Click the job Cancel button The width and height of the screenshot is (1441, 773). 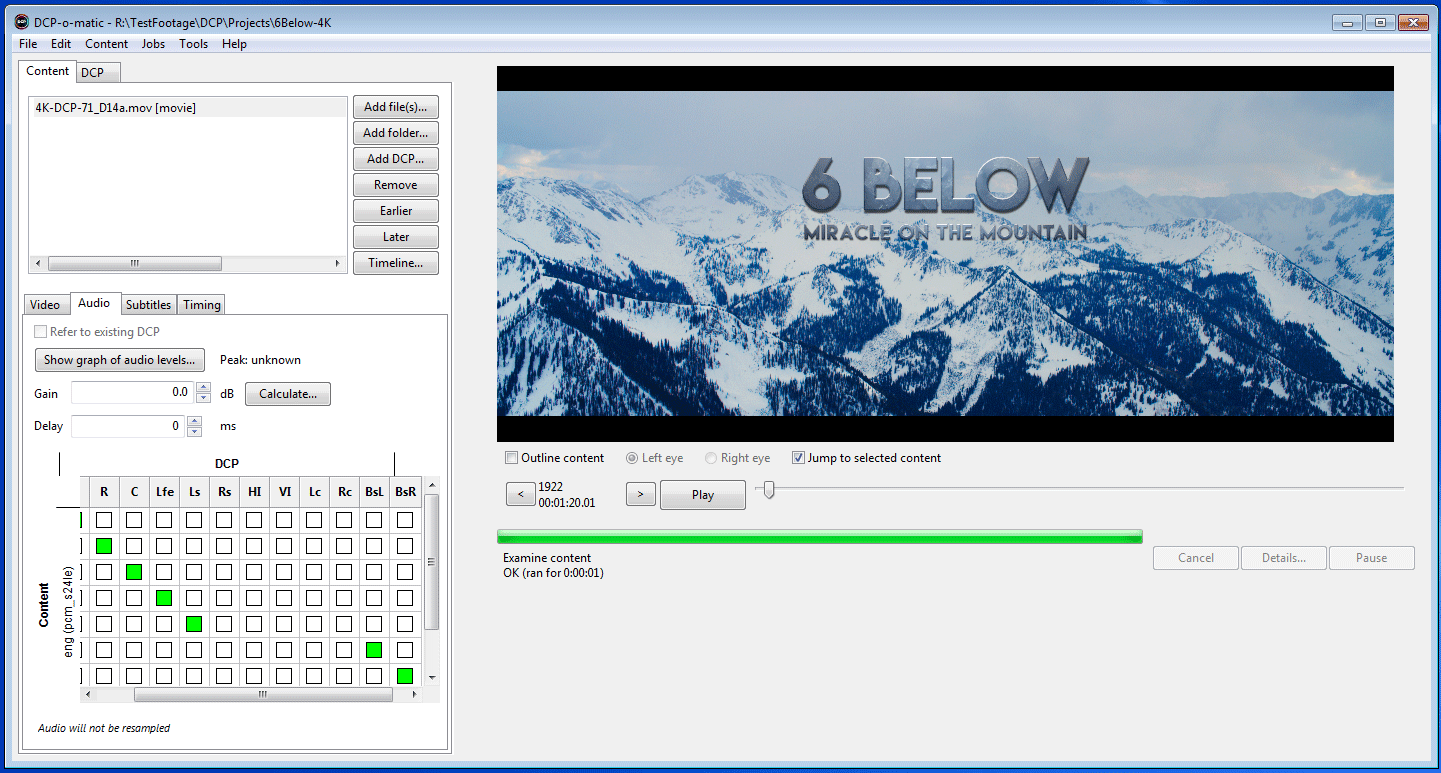pyautogui.click(x=1196, y=558)
